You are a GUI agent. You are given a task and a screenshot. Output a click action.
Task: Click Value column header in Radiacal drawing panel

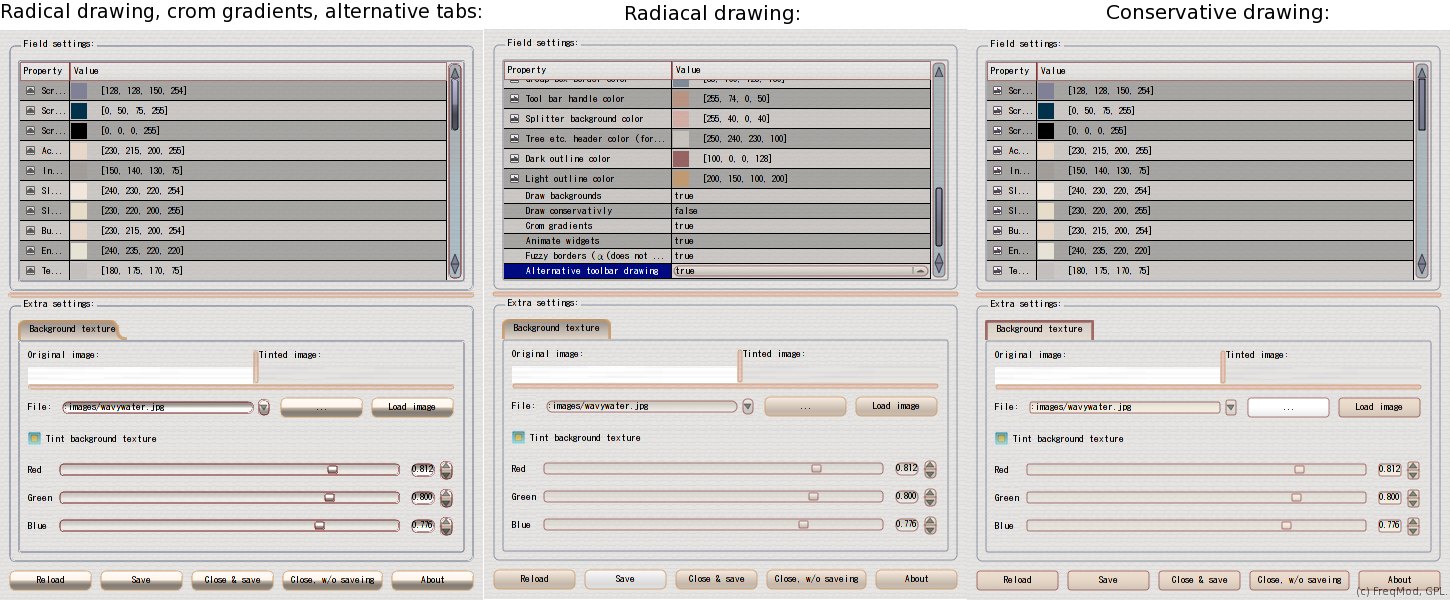tap(801, 70)
